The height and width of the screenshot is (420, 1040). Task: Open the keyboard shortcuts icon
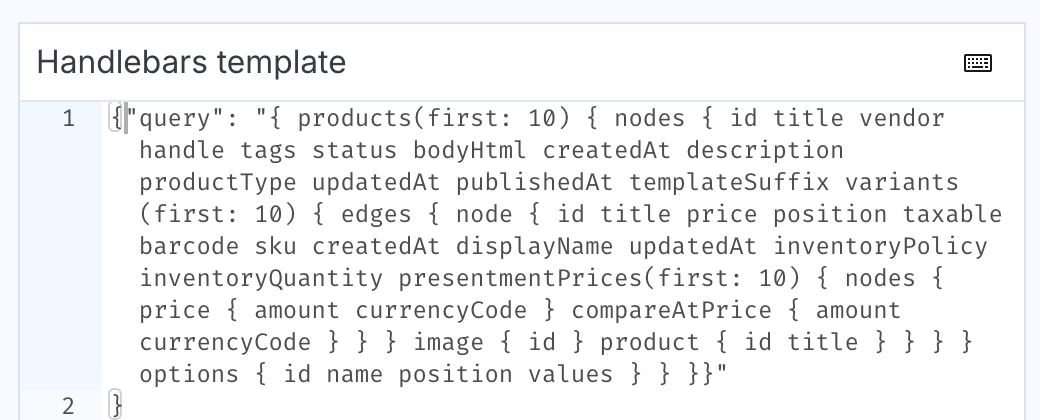click(x=977, y=62)
